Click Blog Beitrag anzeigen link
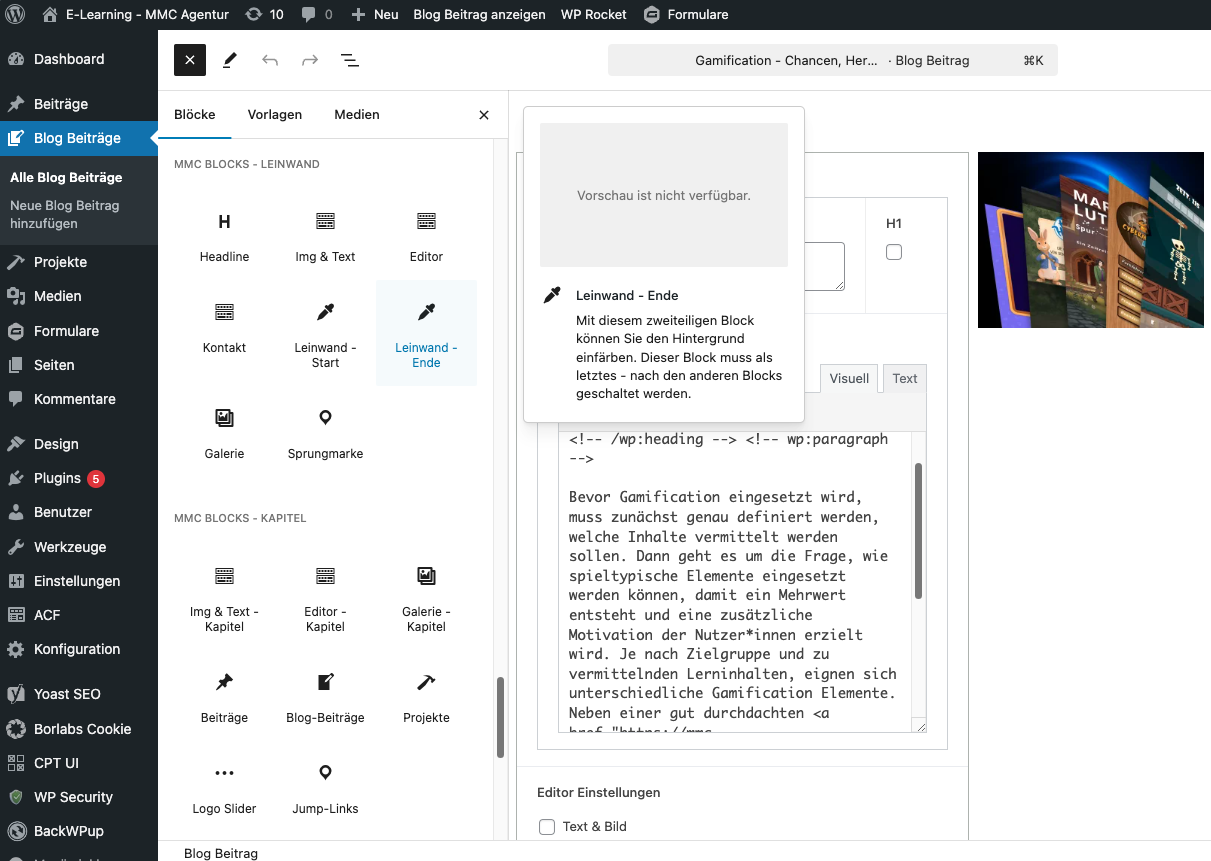This screenshot has width=1211, height=861. pyautogui.click(x=479, y=14)
